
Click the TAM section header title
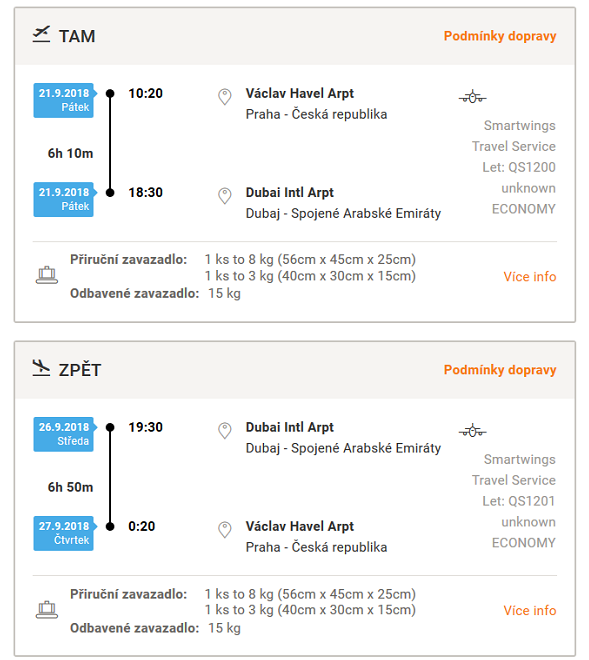(x=77, y=36)
